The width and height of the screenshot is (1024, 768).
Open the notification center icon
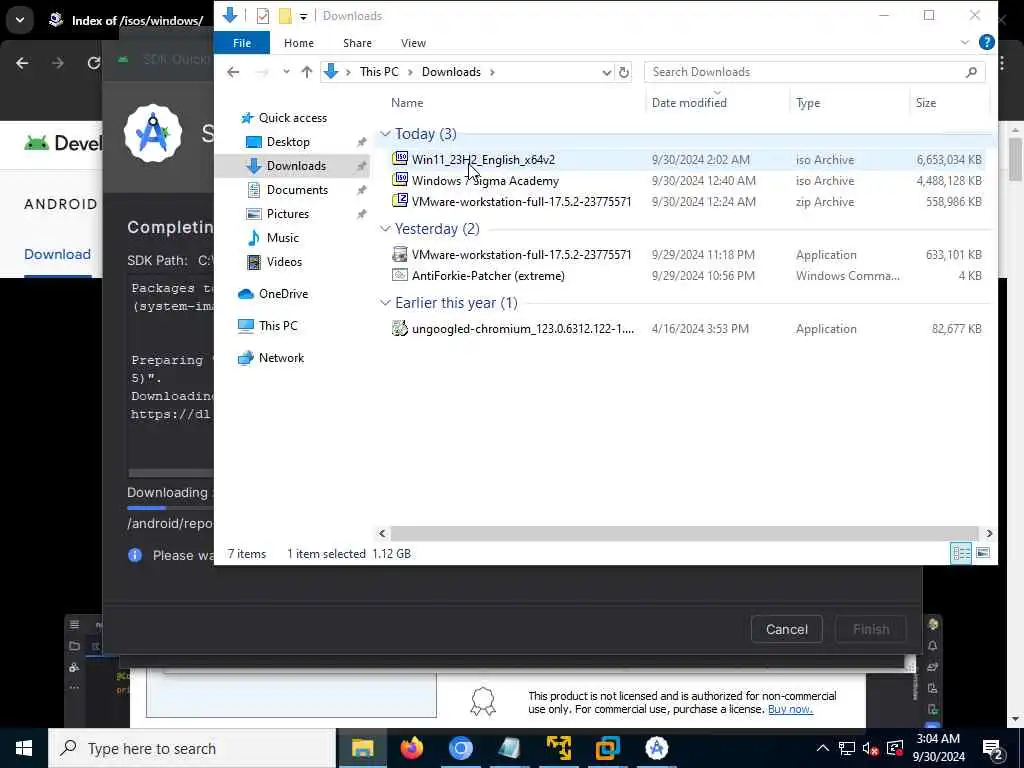993,750
